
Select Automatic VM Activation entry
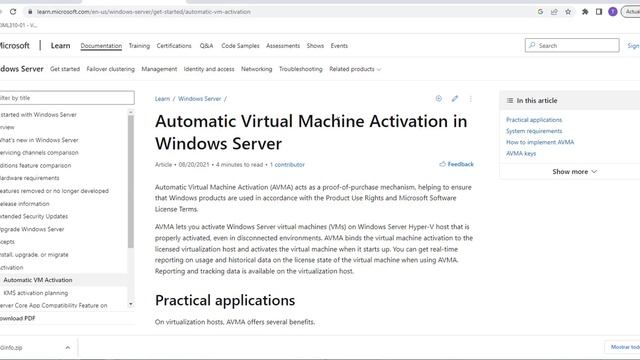(38, 280)
